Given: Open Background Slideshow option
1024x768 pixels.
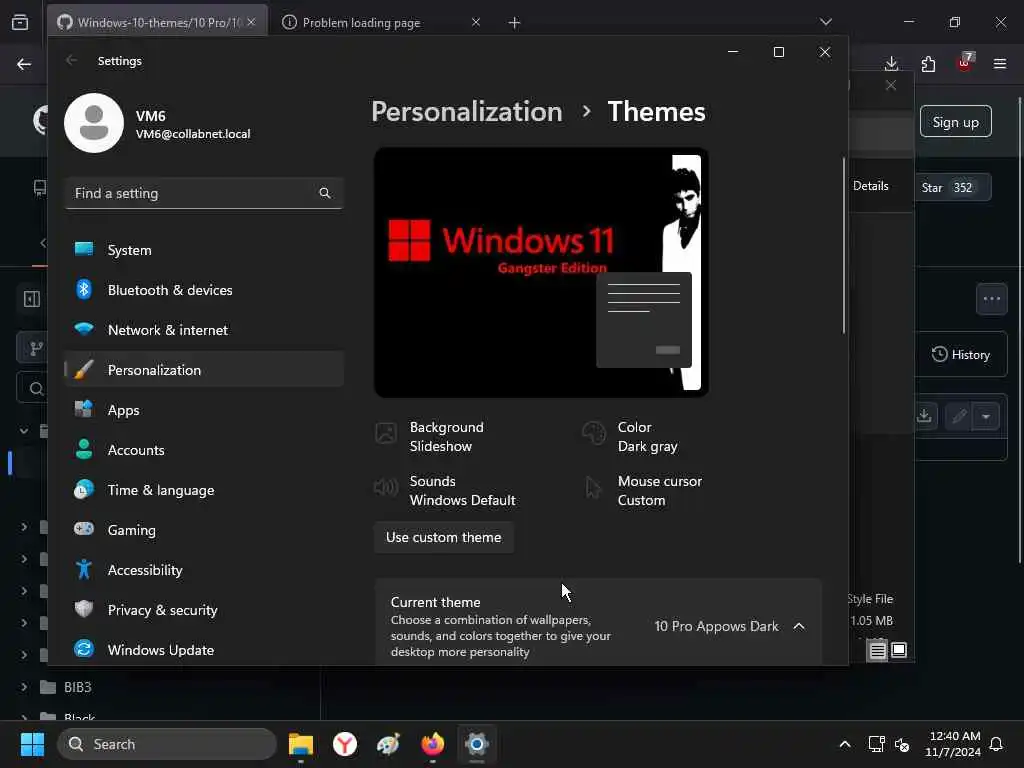Looking at the screenshot, I should click(x=431, y=436).
